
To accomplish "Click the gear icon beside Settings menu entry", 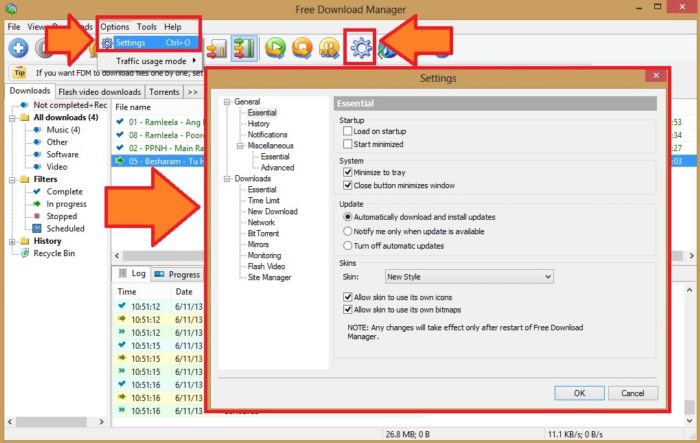I will pos(107,43).
